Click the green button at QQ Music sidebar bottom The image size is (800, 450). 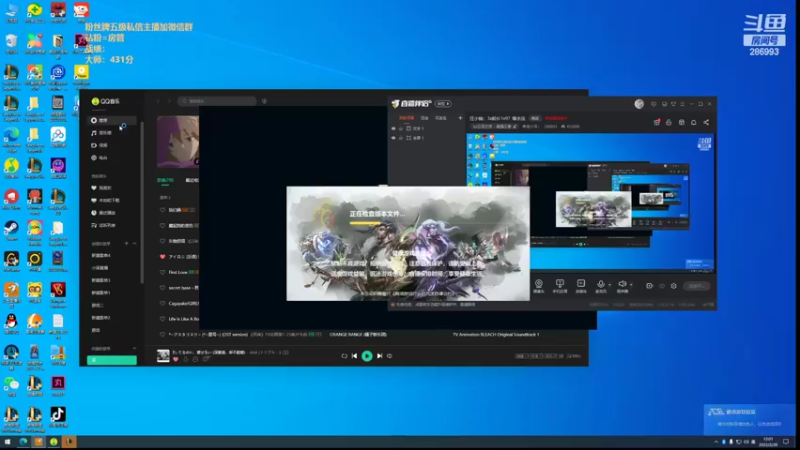[112, 360]
